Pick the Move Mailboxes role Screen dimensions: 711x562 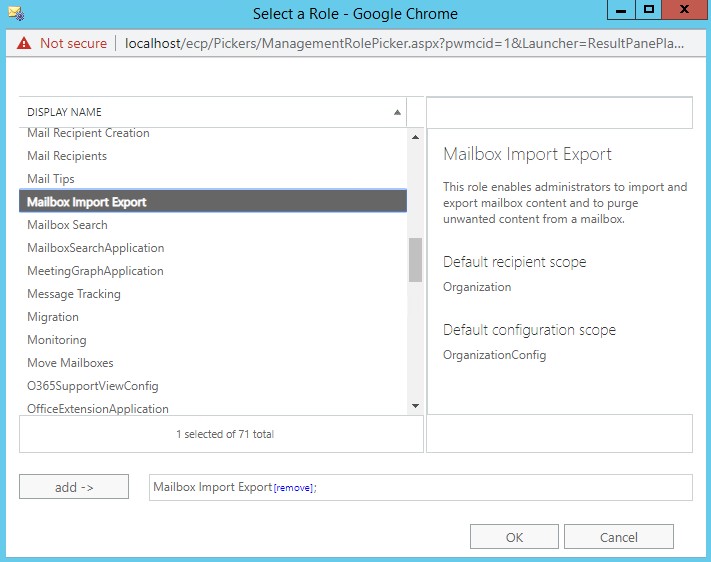[x=70, y=363]
